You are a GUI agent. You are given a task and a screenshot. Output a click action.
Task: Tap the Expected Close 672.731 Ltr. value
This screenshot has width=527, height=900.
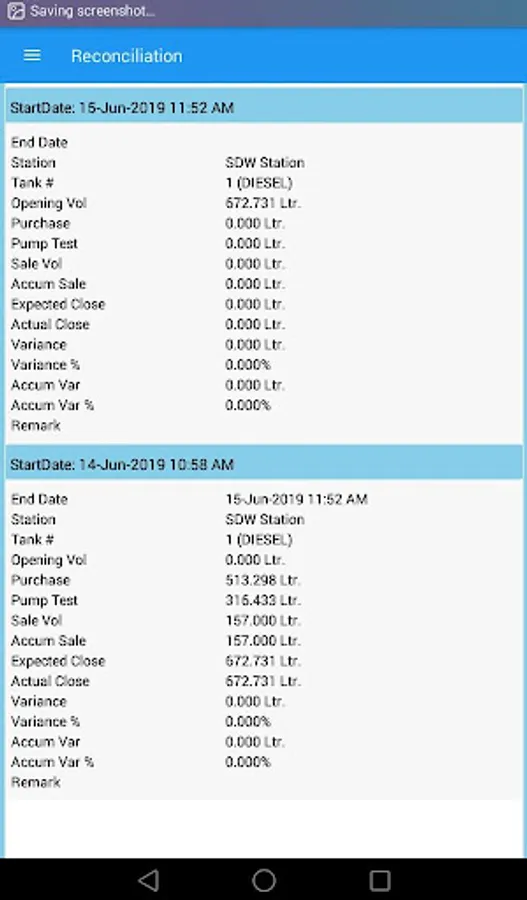click(263, 661)
